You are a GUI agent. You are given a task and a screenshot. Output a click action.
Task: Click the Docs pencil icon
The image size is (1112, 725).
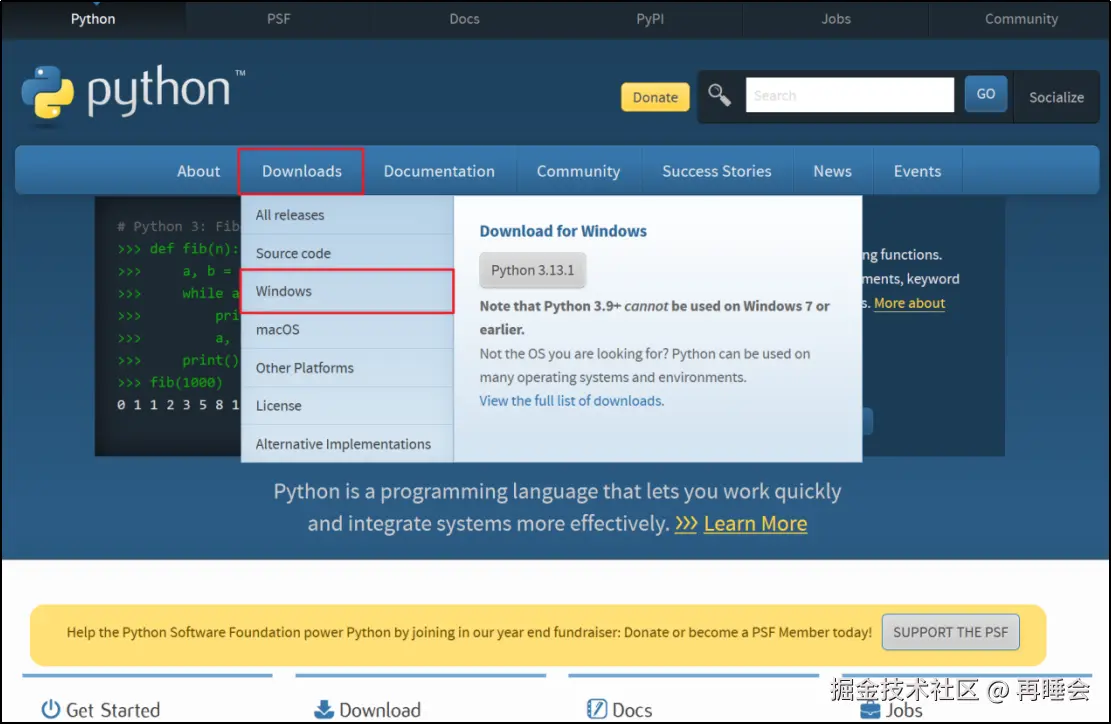[x=597, y=709]
